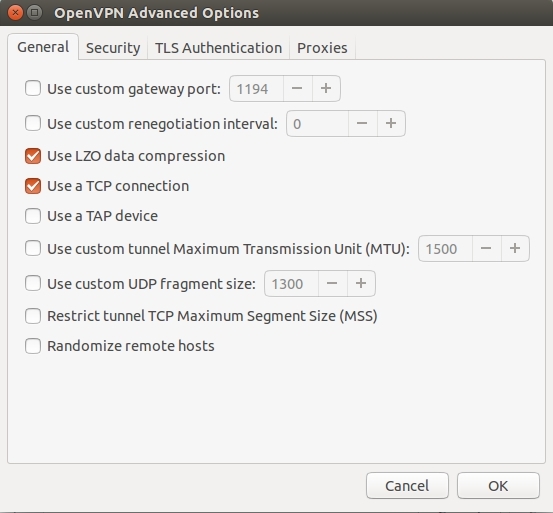553x513 pixels.
Task: Increase renegotiation interval with plus button
Action: (x=391, y=123)
